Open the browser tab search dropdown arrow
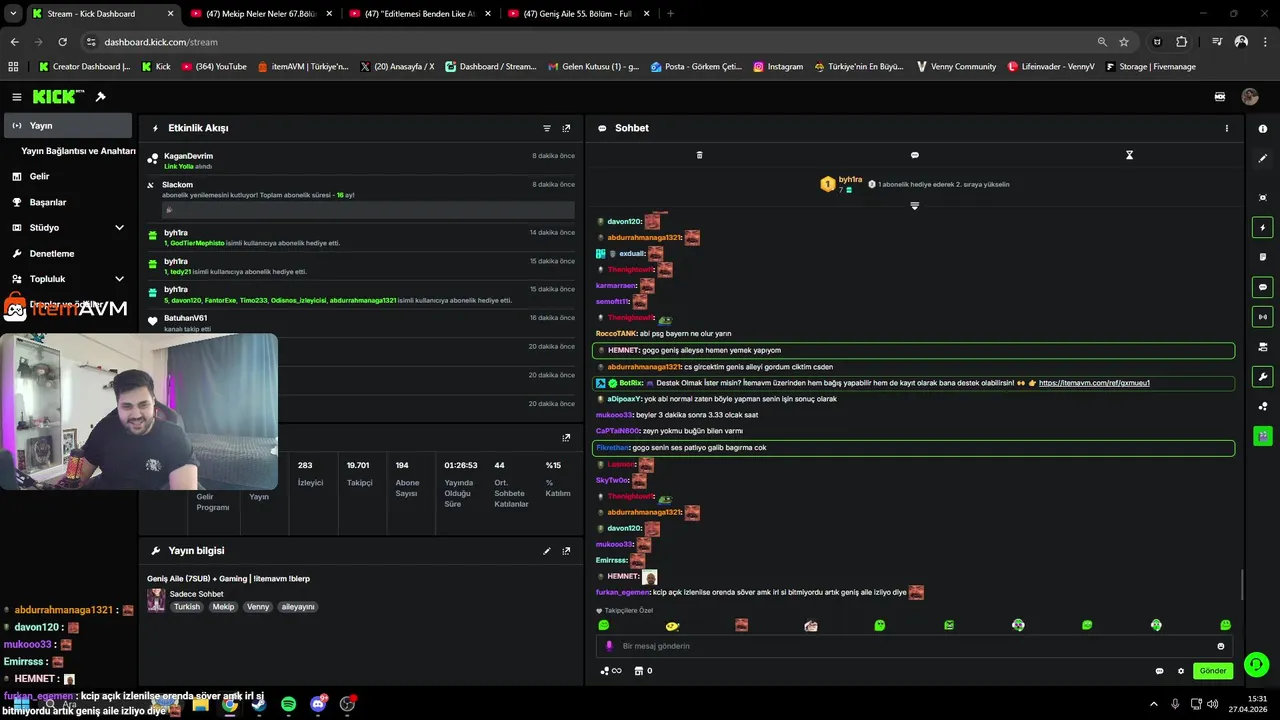 click(13, 14)
